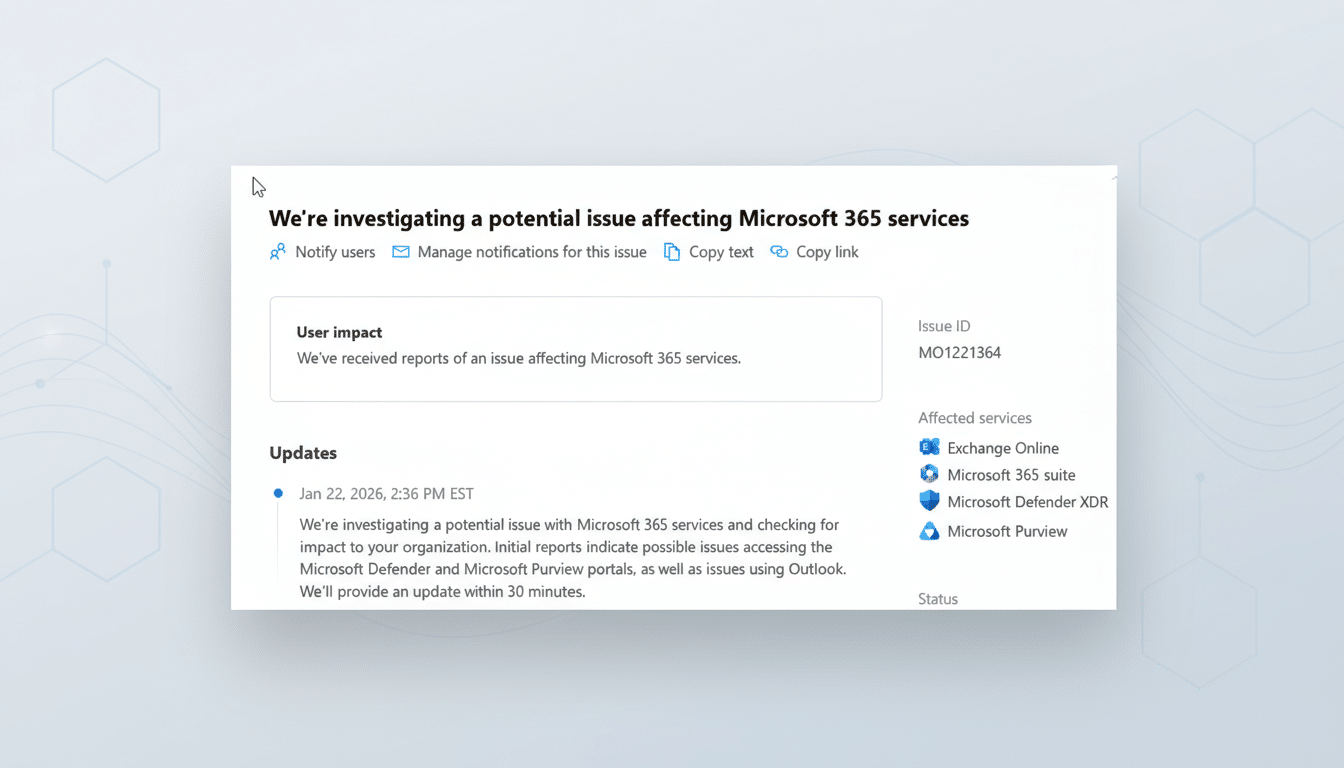This screenshot has height=768, width=1344.
Task: Click the Notify users person icon
Action: tap(277, 252)
